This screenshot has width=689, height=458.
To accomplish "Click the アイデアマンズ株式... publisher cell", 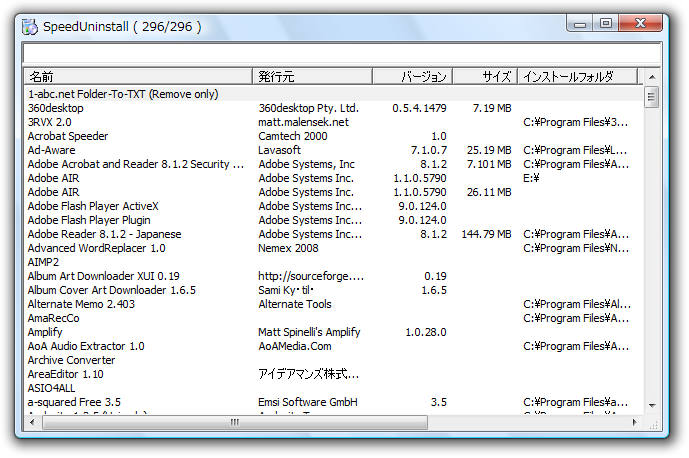I will click(308, 374).
